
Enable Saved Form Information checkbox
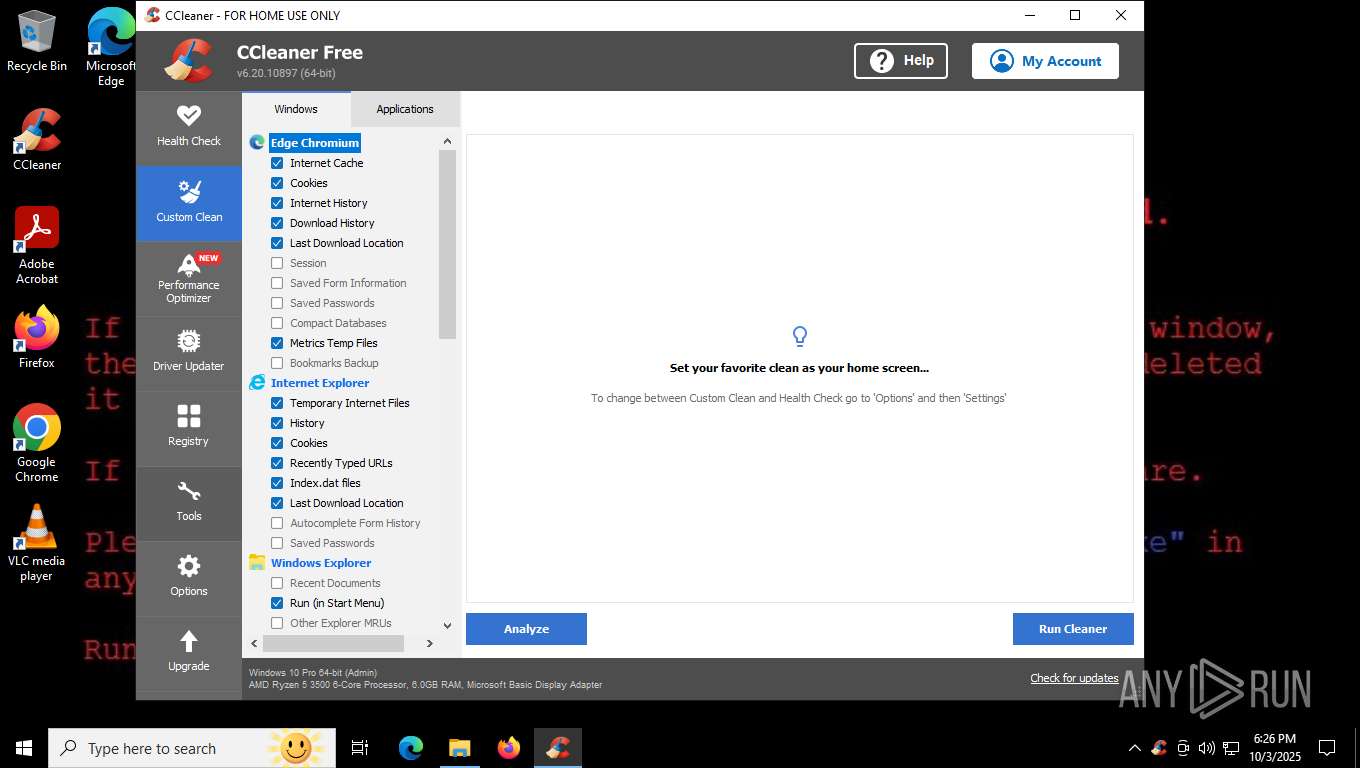[277, 283]
